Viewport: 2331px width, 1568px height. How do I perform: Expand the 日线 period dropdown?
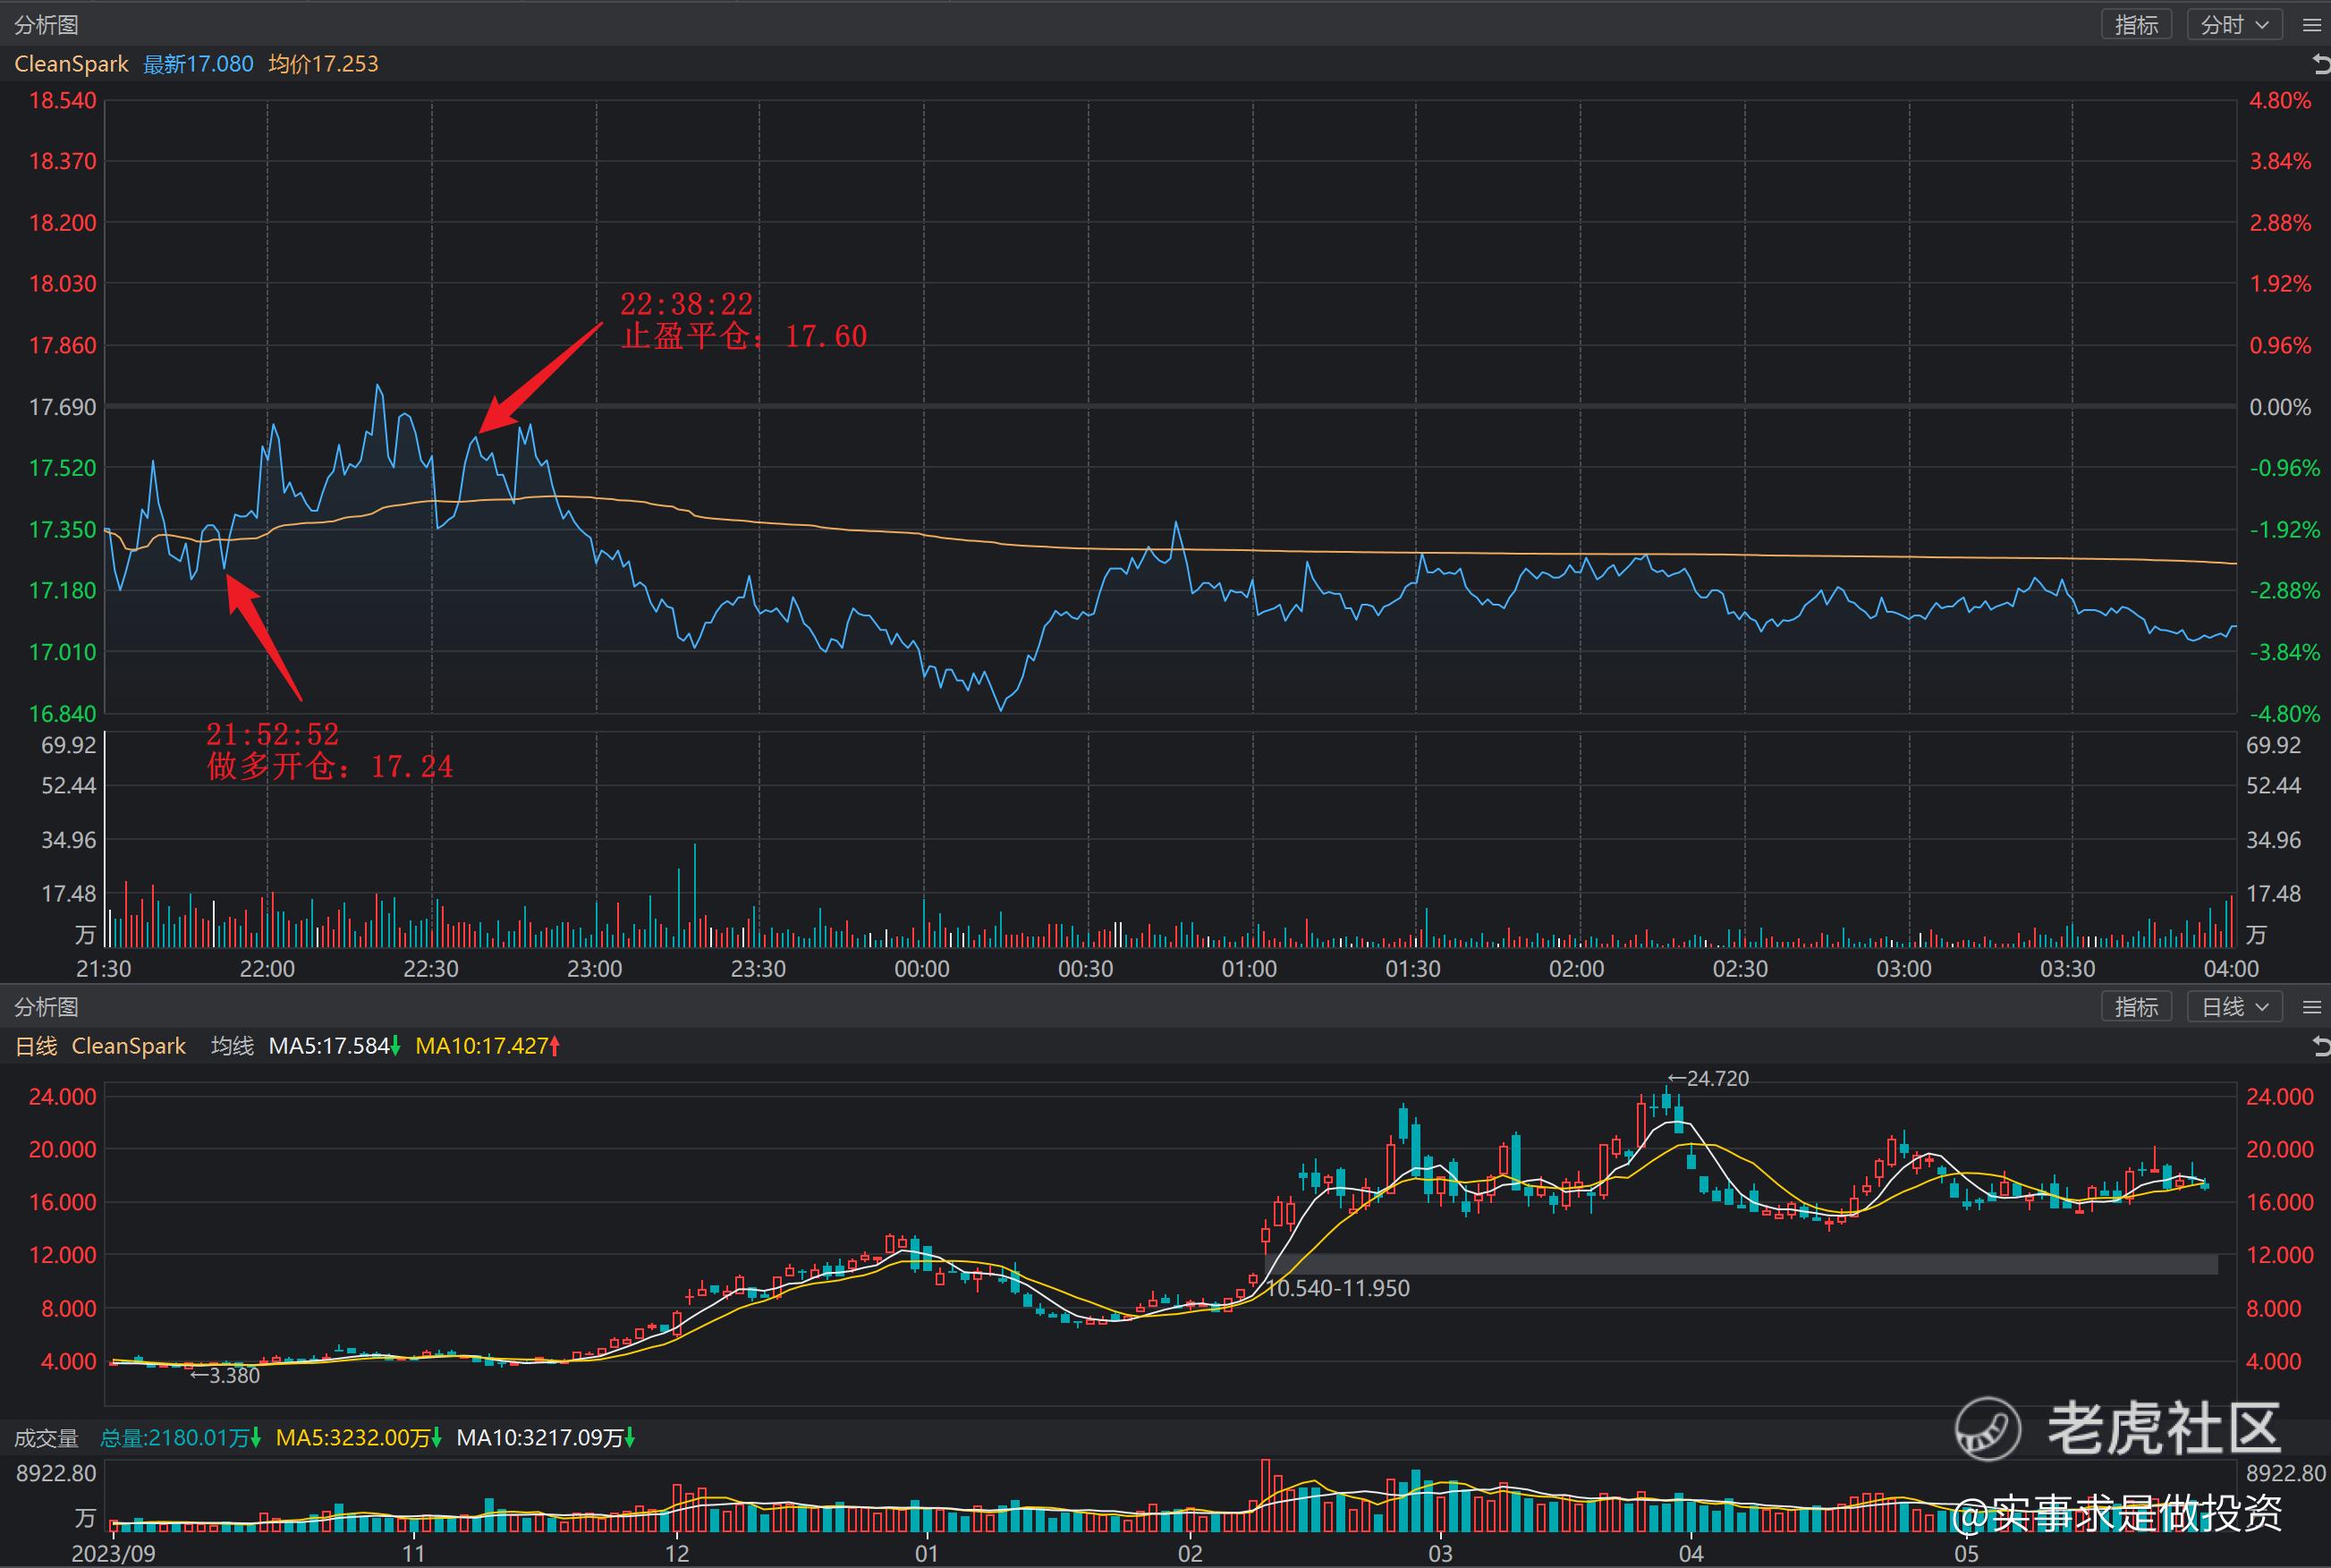(x=2234, y=1007)
